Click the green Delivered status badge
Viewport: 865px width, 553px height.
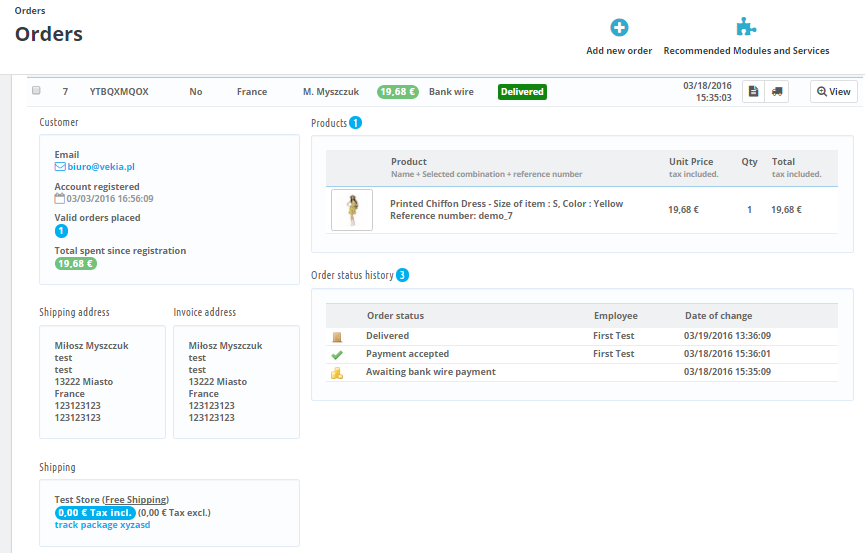(522, 92)
